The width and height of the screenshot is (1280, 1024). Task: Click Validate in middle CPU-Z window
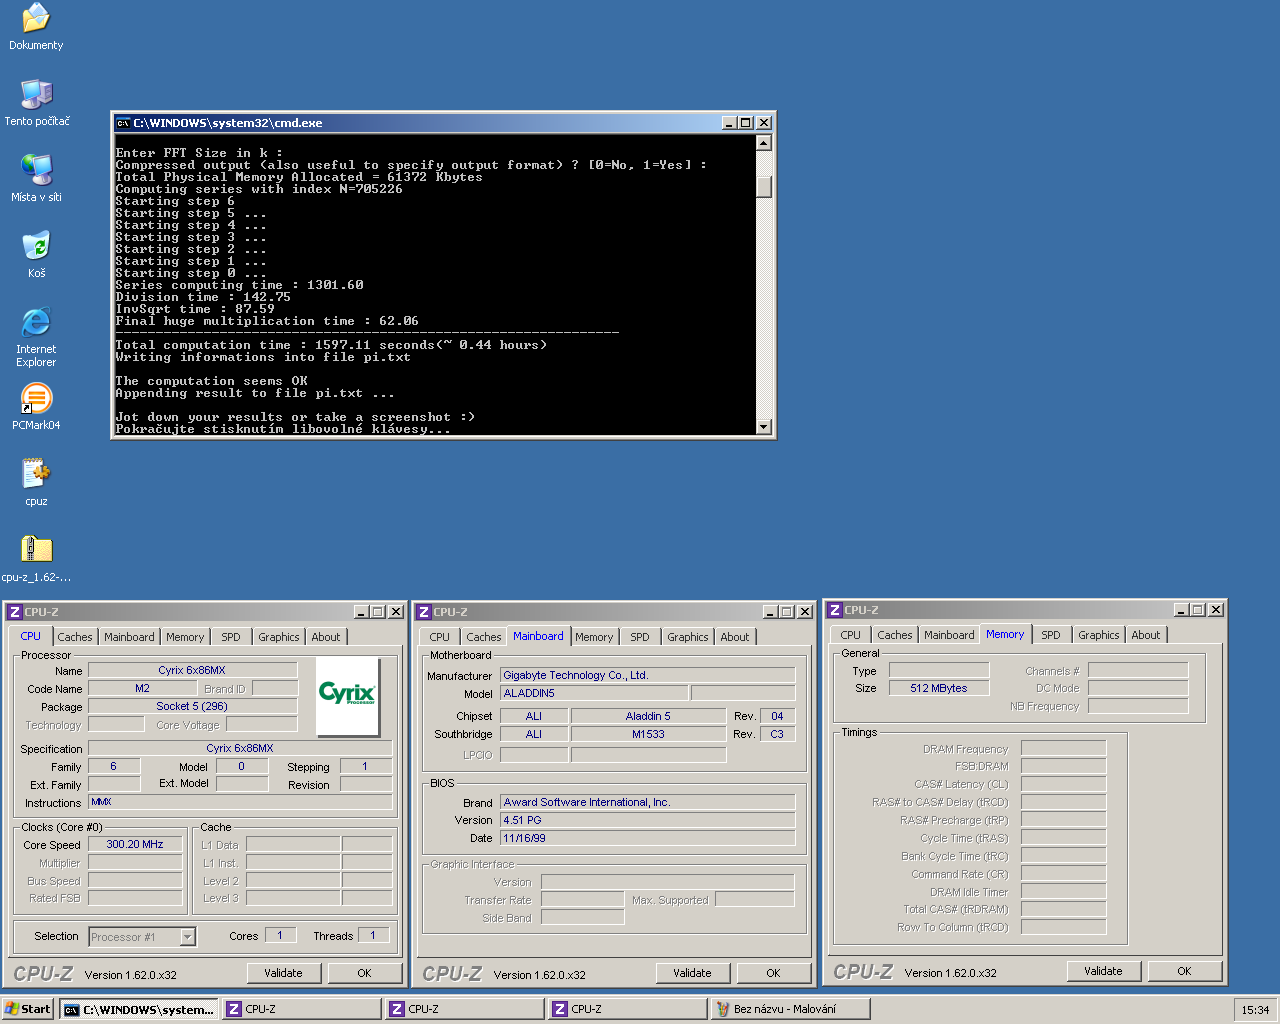pos(693,973)
